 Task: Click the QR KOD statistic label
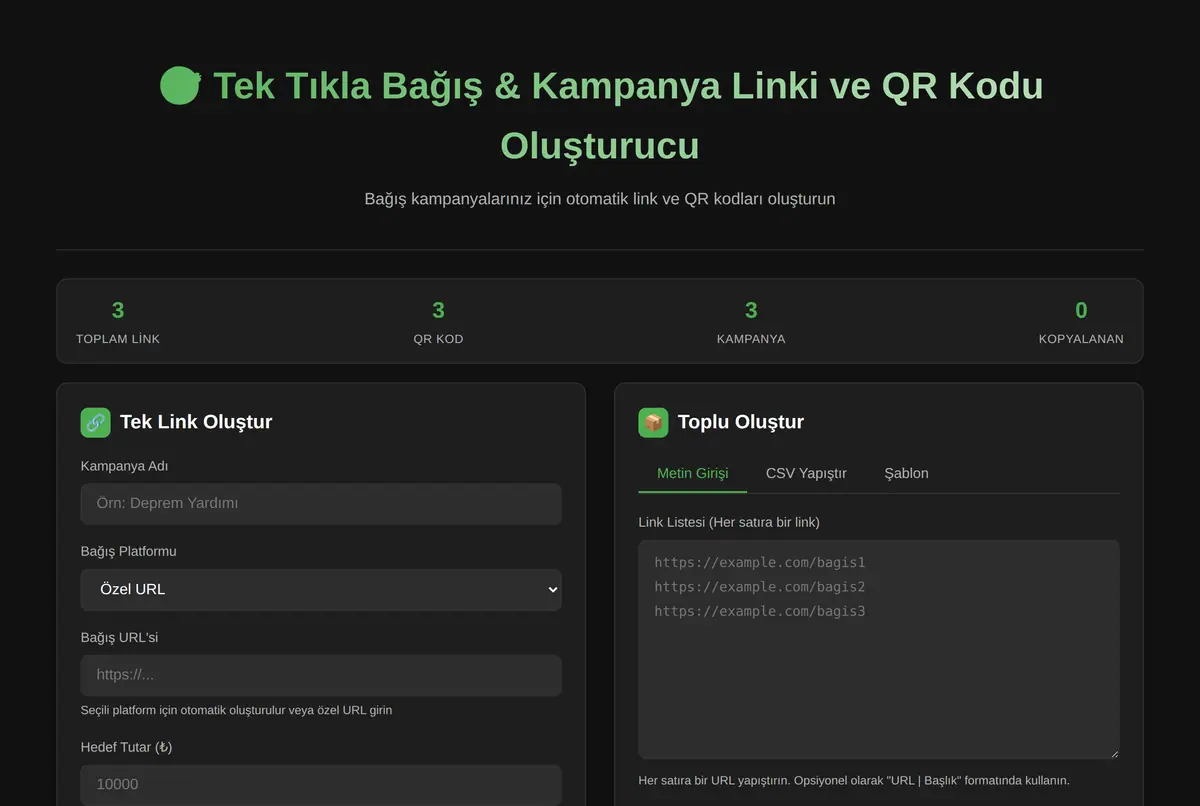[x=438, y=339]
